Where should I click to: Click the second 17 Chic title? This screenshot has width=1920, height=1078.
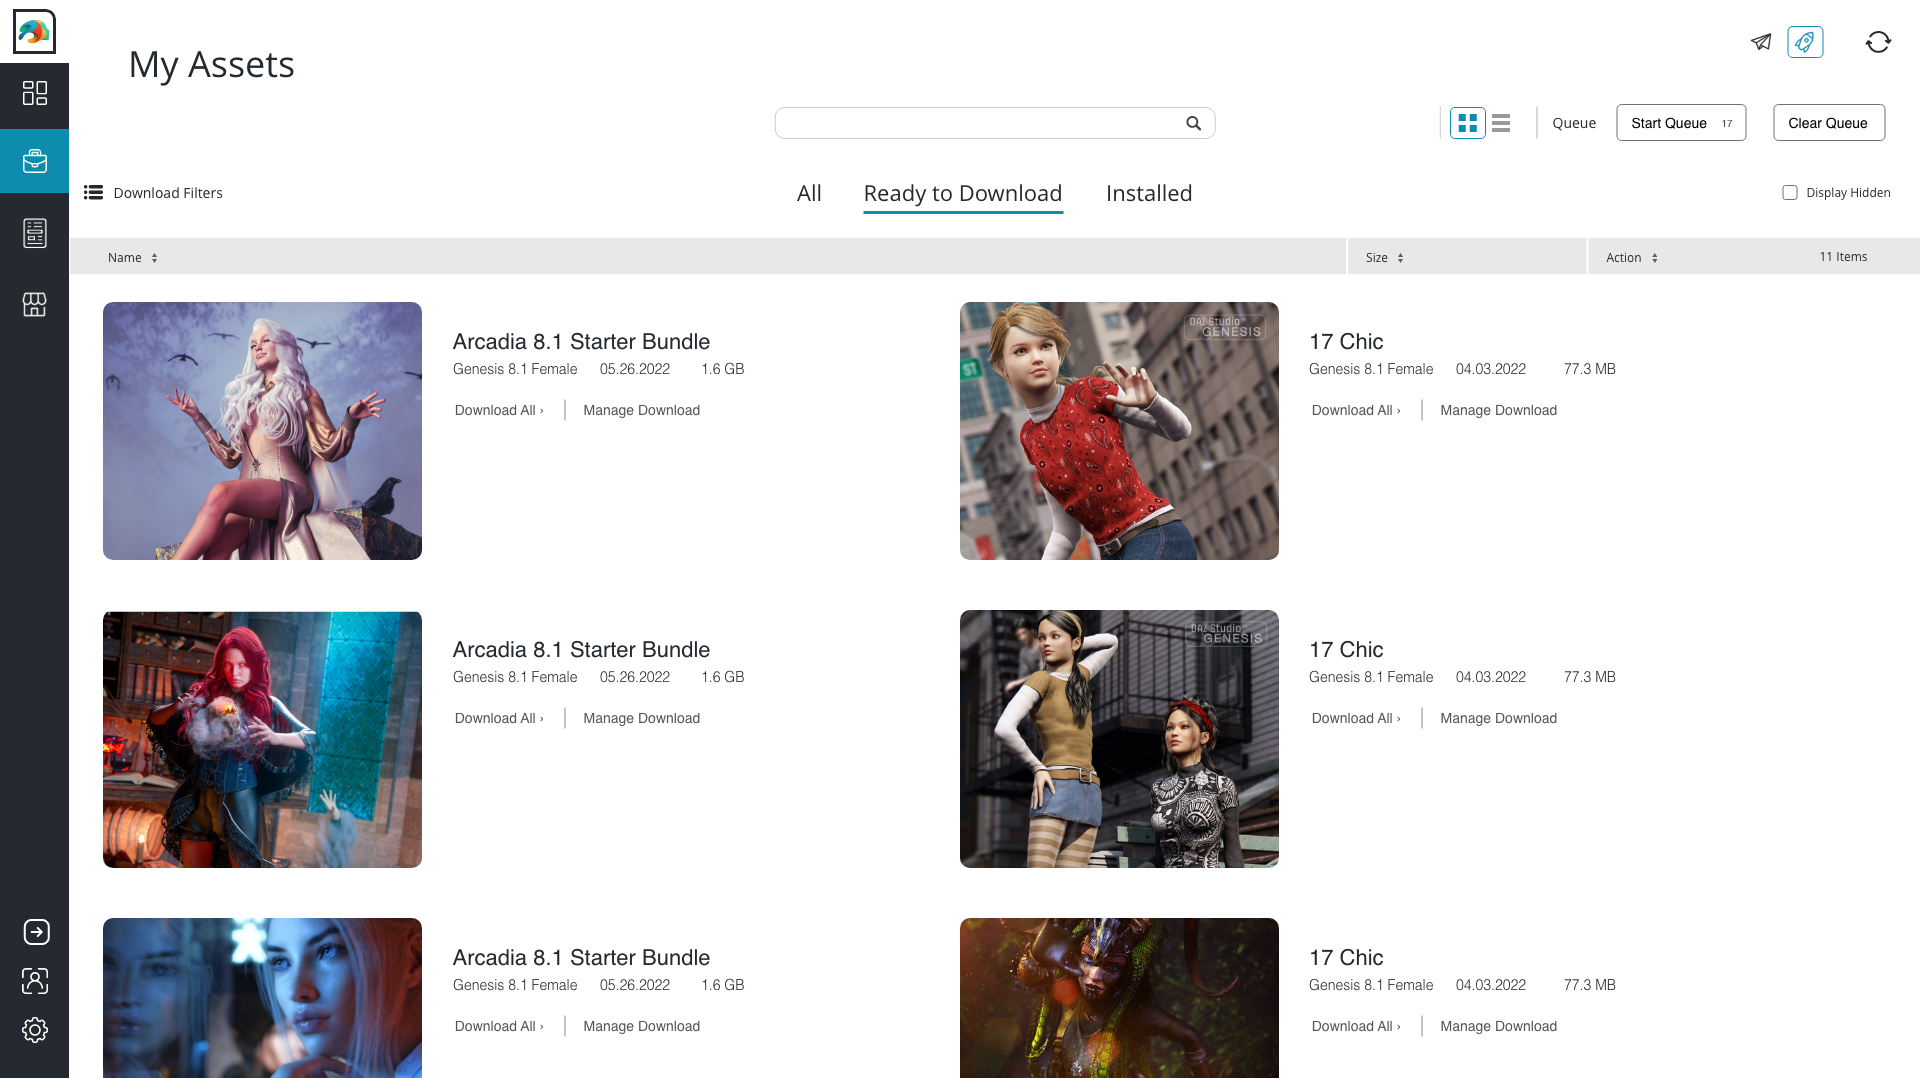(x=1346, y=650)
